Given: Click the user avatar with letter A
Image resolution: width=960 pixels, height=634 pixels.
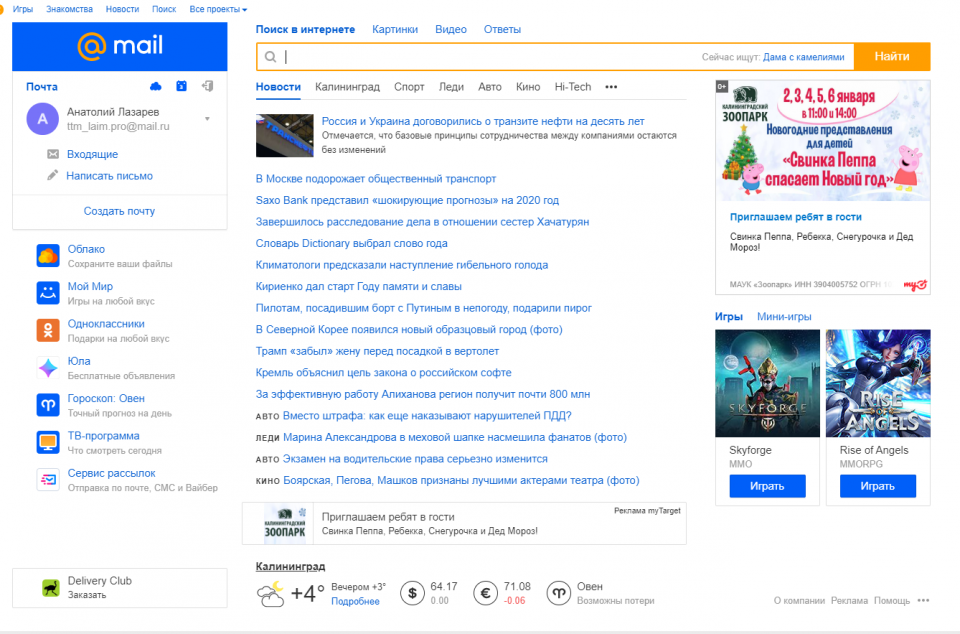Looking at the screenshot, I should tap(42, 119).
